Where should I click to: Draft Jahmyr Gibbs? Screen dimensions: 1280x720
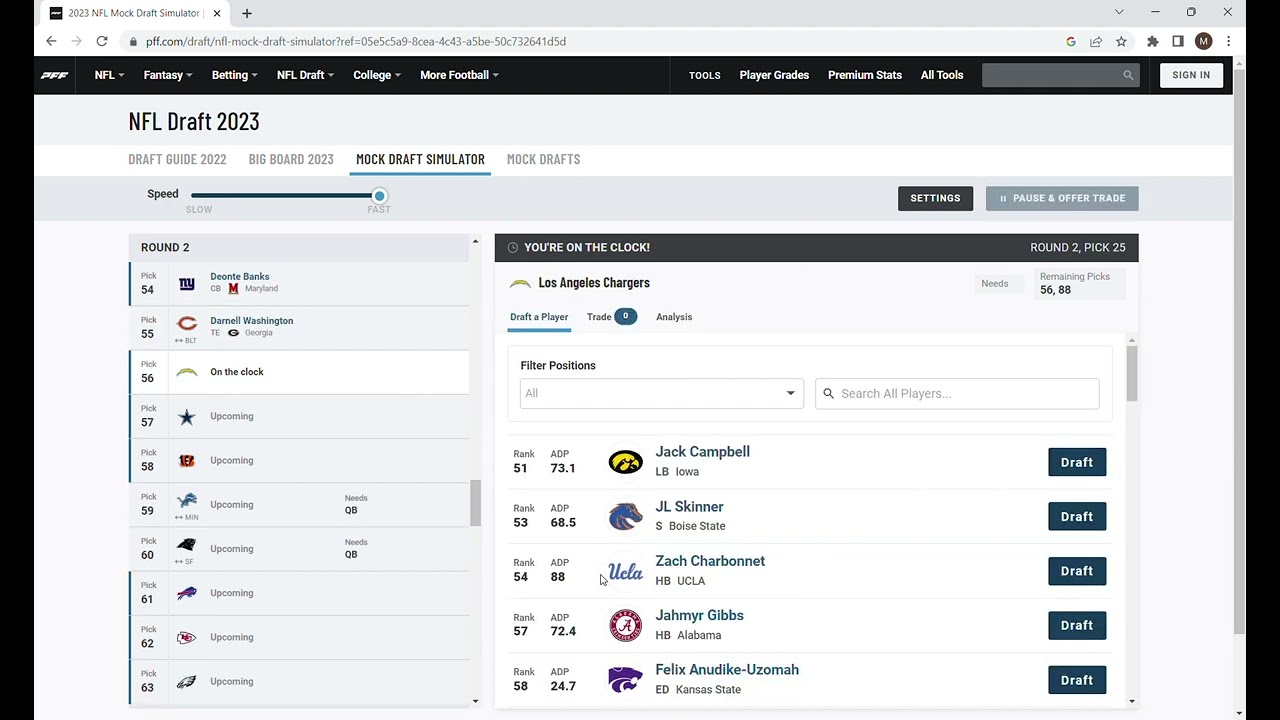pos(1077,625)
